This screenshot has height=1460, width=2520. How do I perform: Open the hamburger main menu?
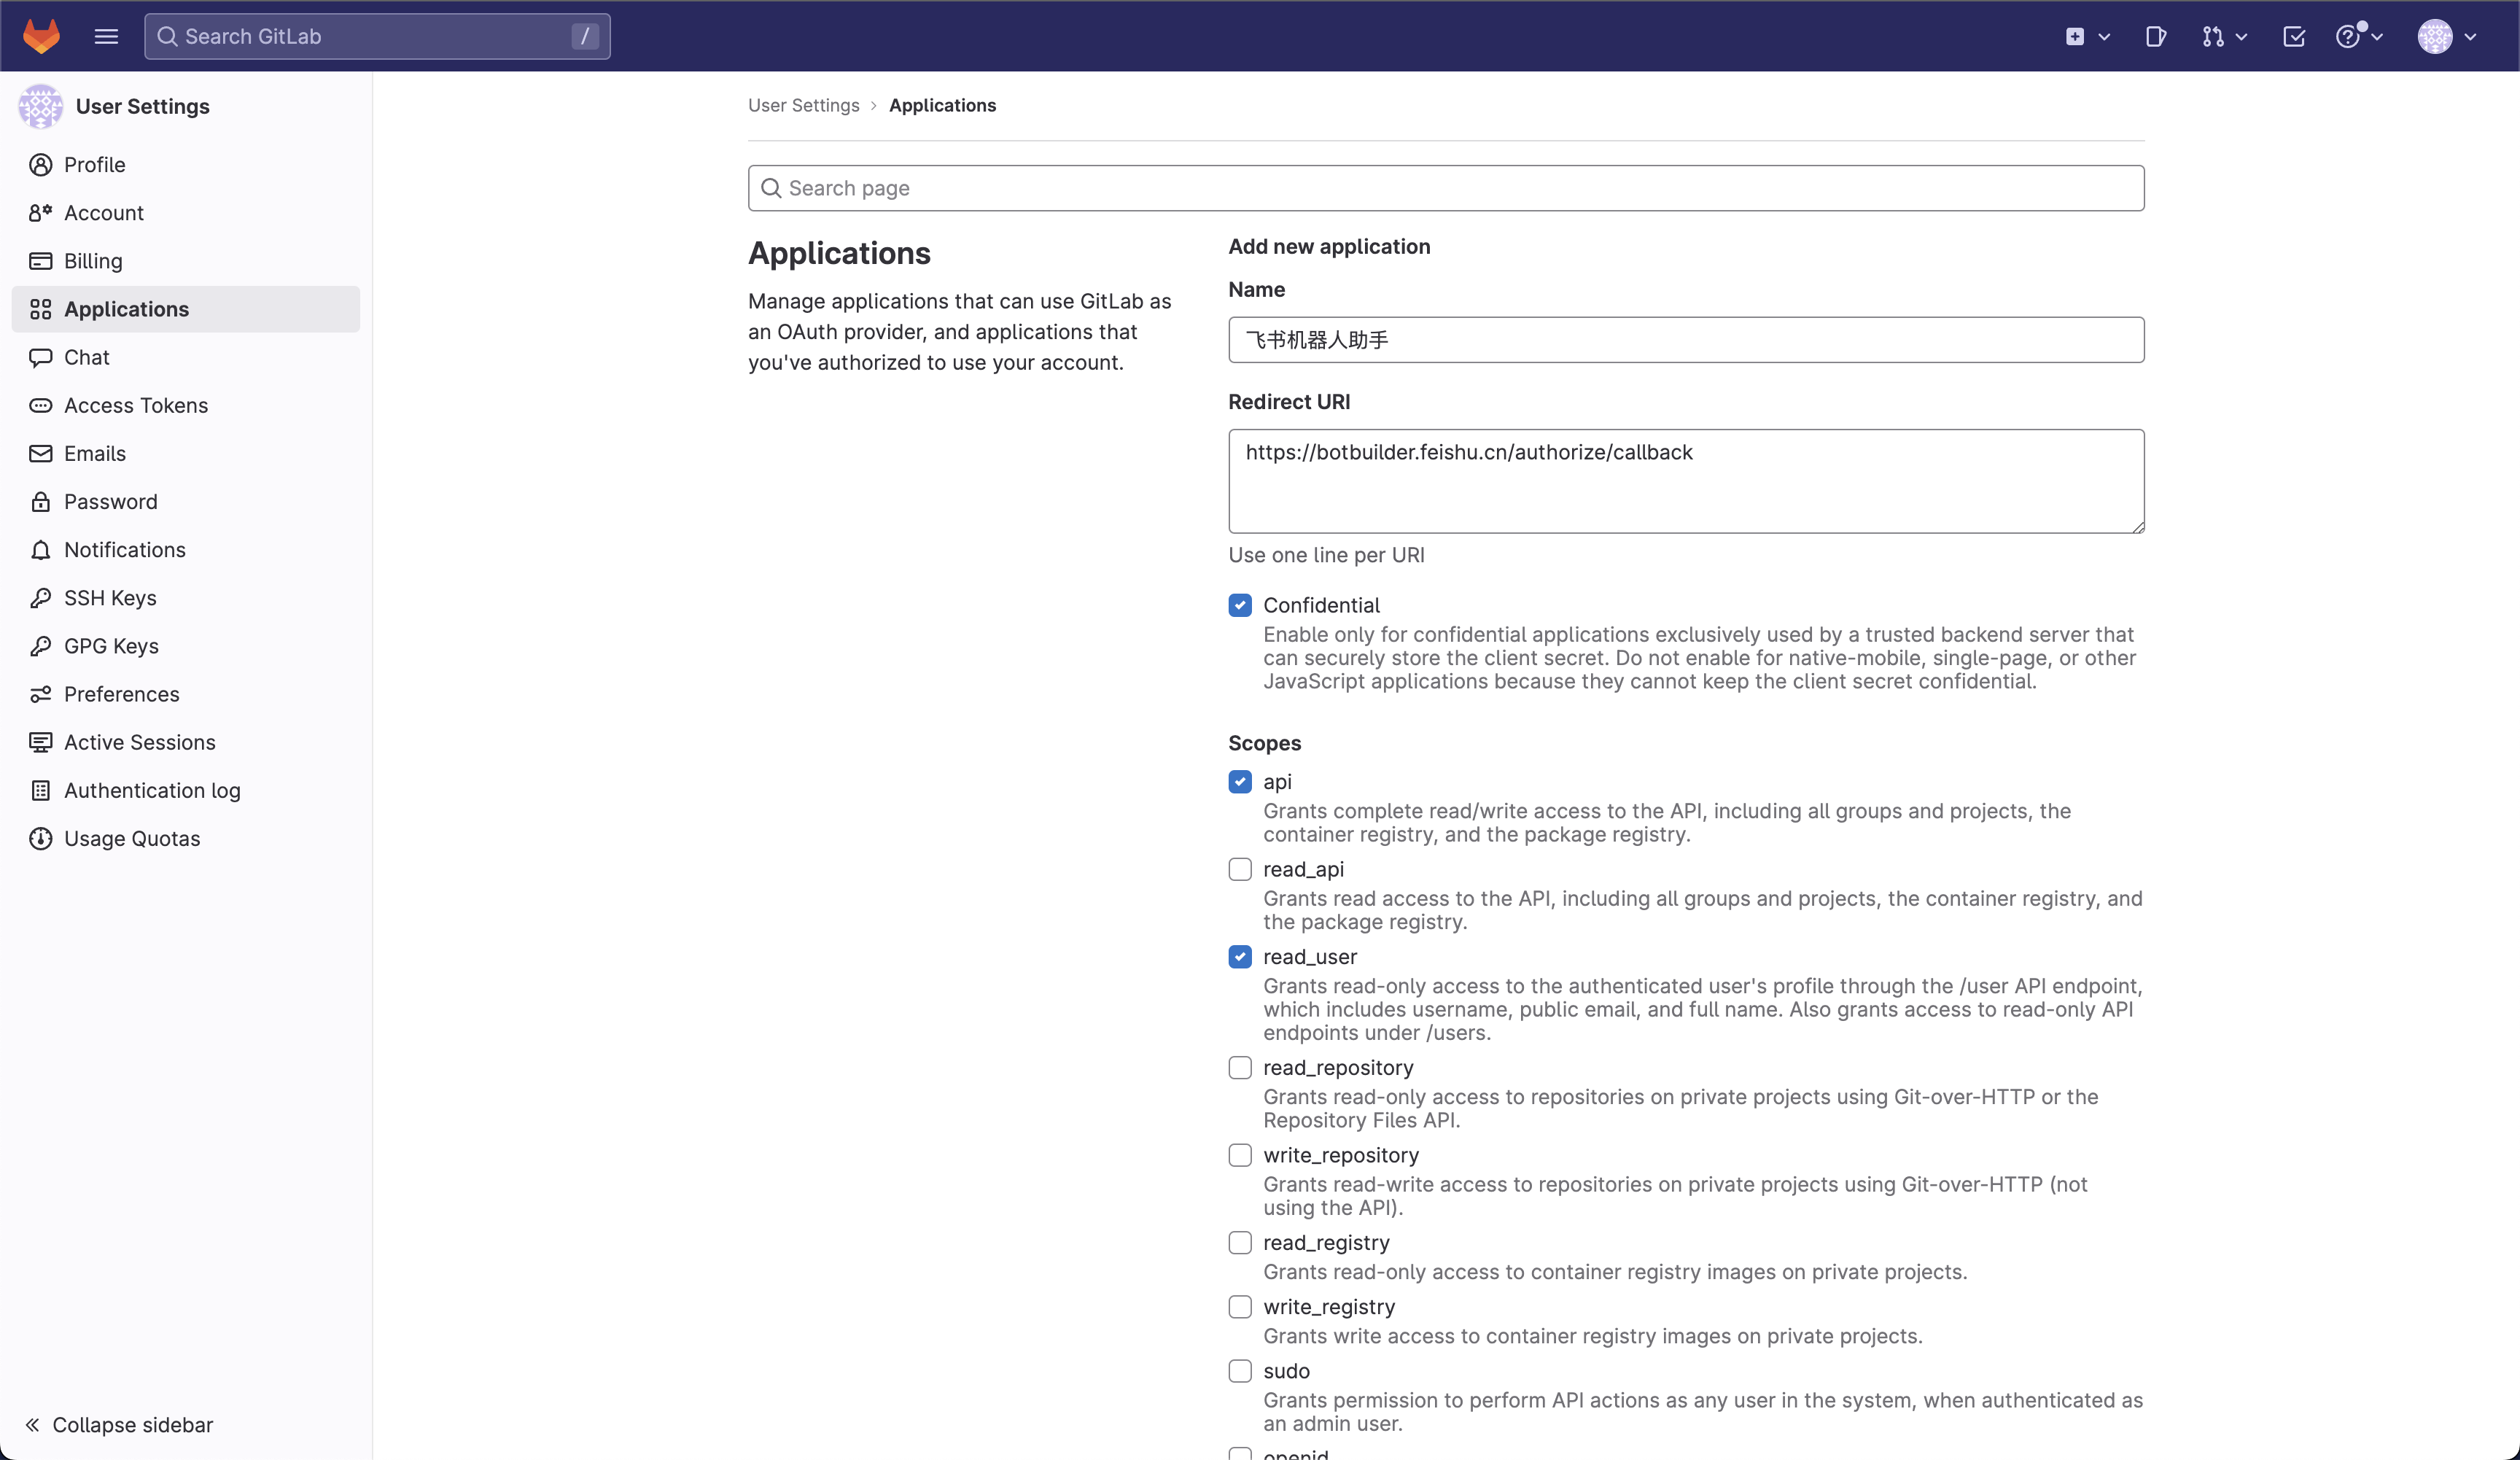click(106, 36)
